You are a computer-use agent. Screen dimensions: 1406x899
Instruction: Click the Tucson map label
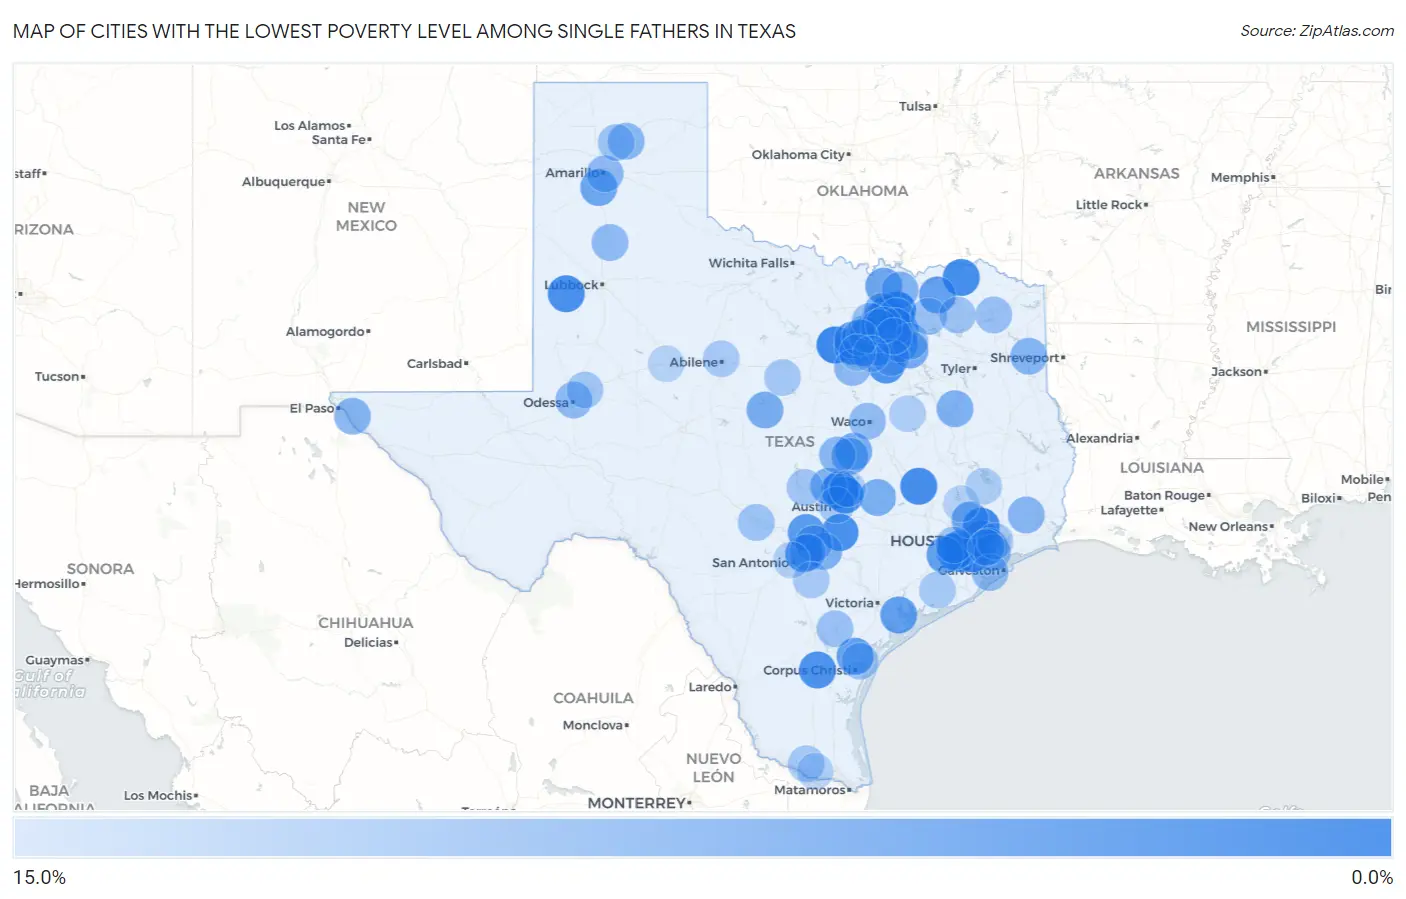click(58, 377)
